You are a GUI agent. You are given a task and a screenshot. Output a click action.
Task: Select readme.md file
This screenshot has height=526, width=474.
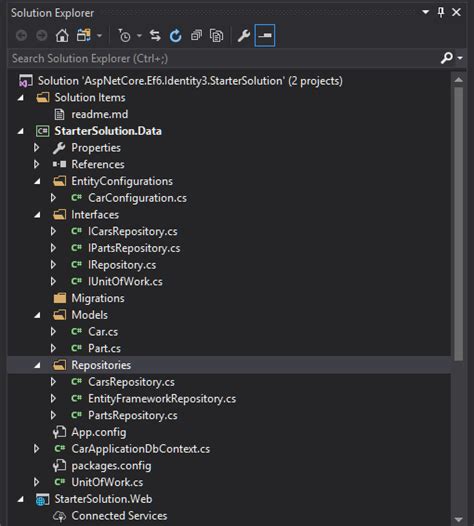pos(100,114)
